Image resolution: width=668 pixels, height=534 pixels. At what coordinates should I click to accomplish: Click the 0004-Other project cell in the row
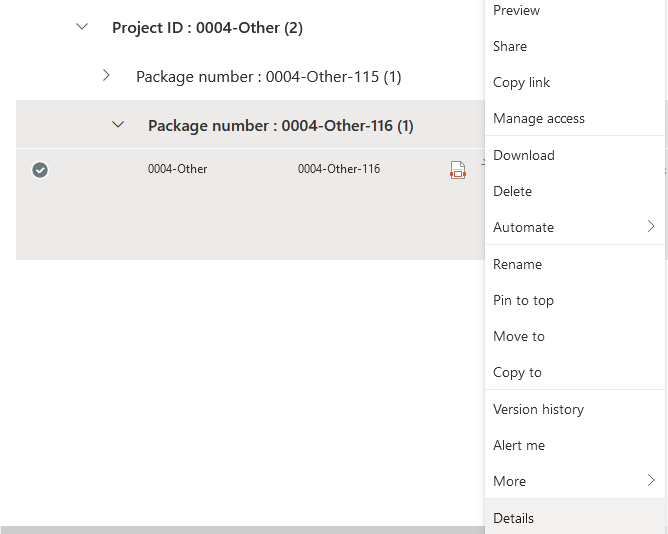[178, 169]
